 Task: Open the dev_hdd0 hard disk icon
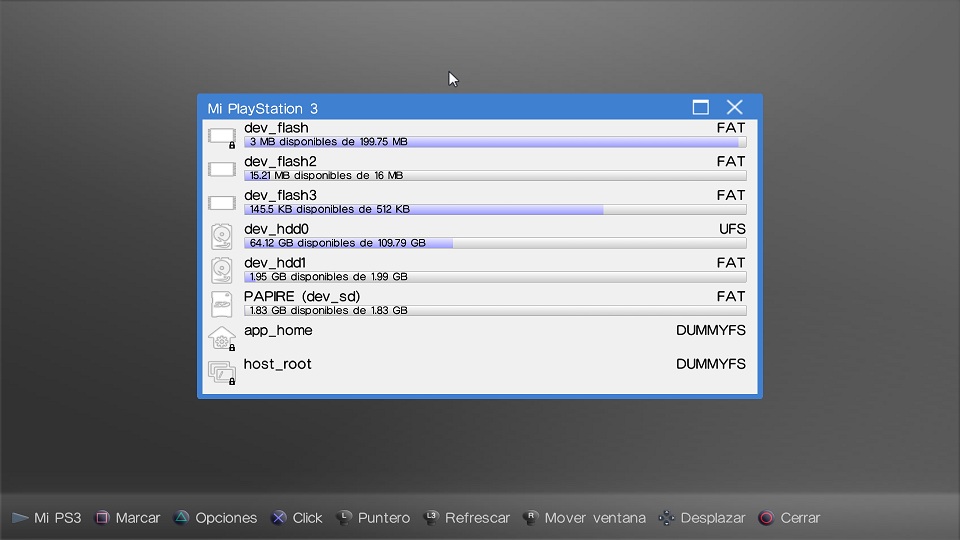222,236
